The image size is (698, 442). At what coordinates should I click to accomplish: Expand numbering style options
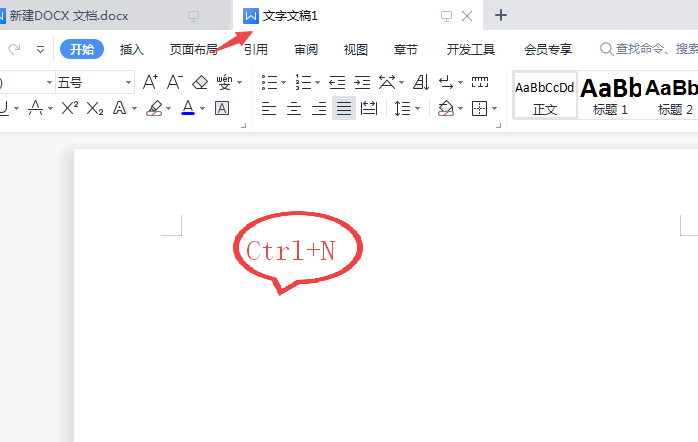[317, 82]
